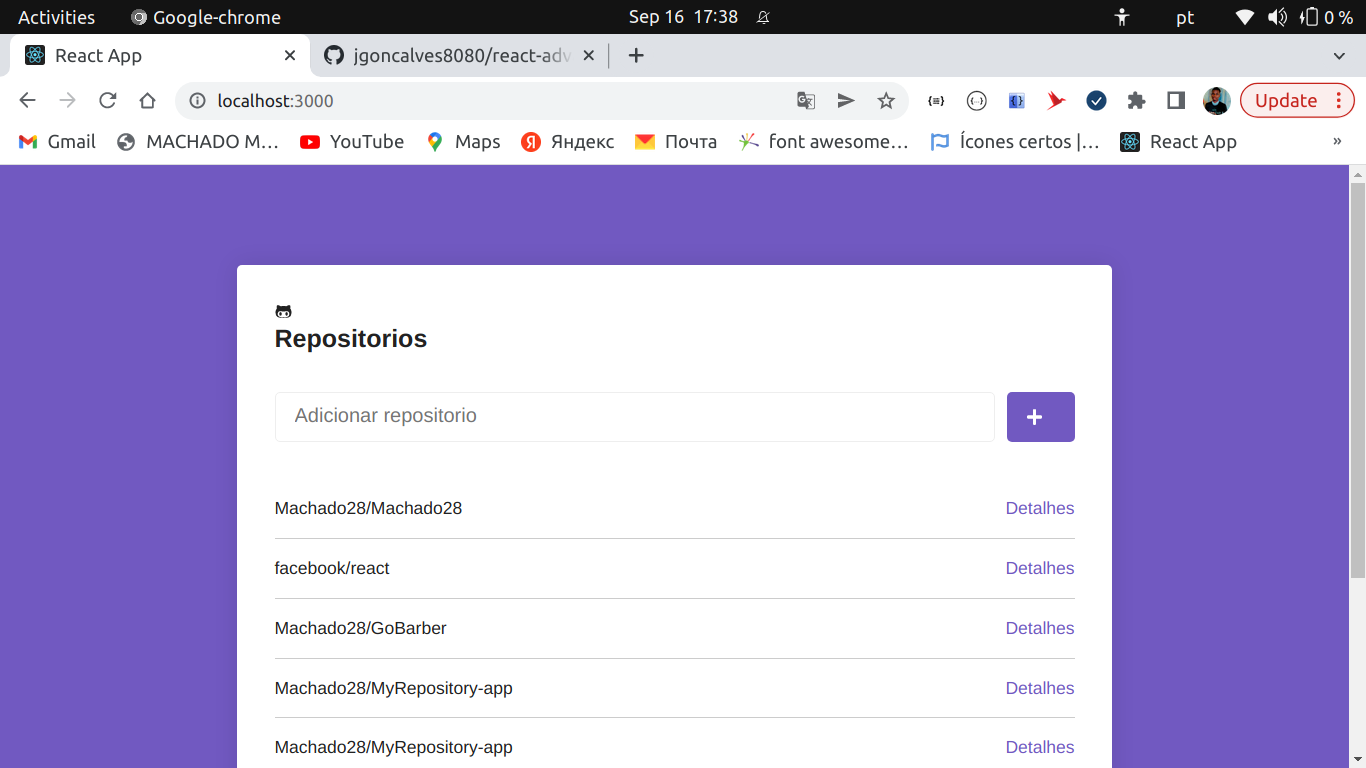The image size is (1366, 768).
Task: Open the Activities menu
Action: [x=57, y=16]
